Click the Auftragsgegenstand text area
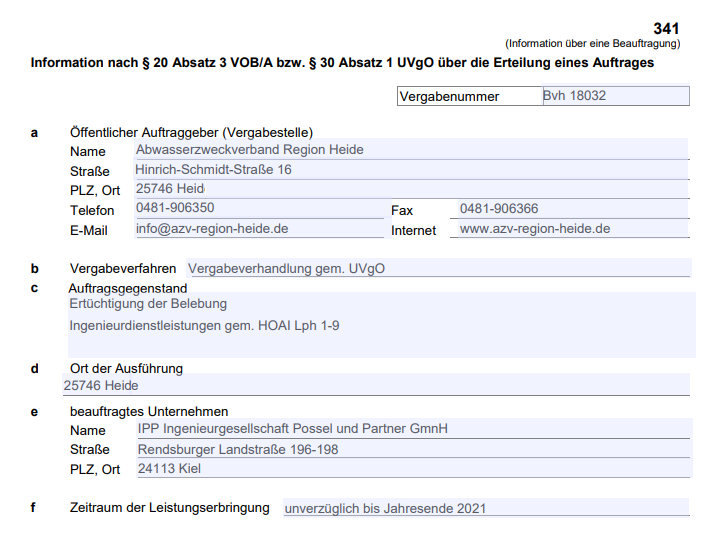 tap(381, 325)
